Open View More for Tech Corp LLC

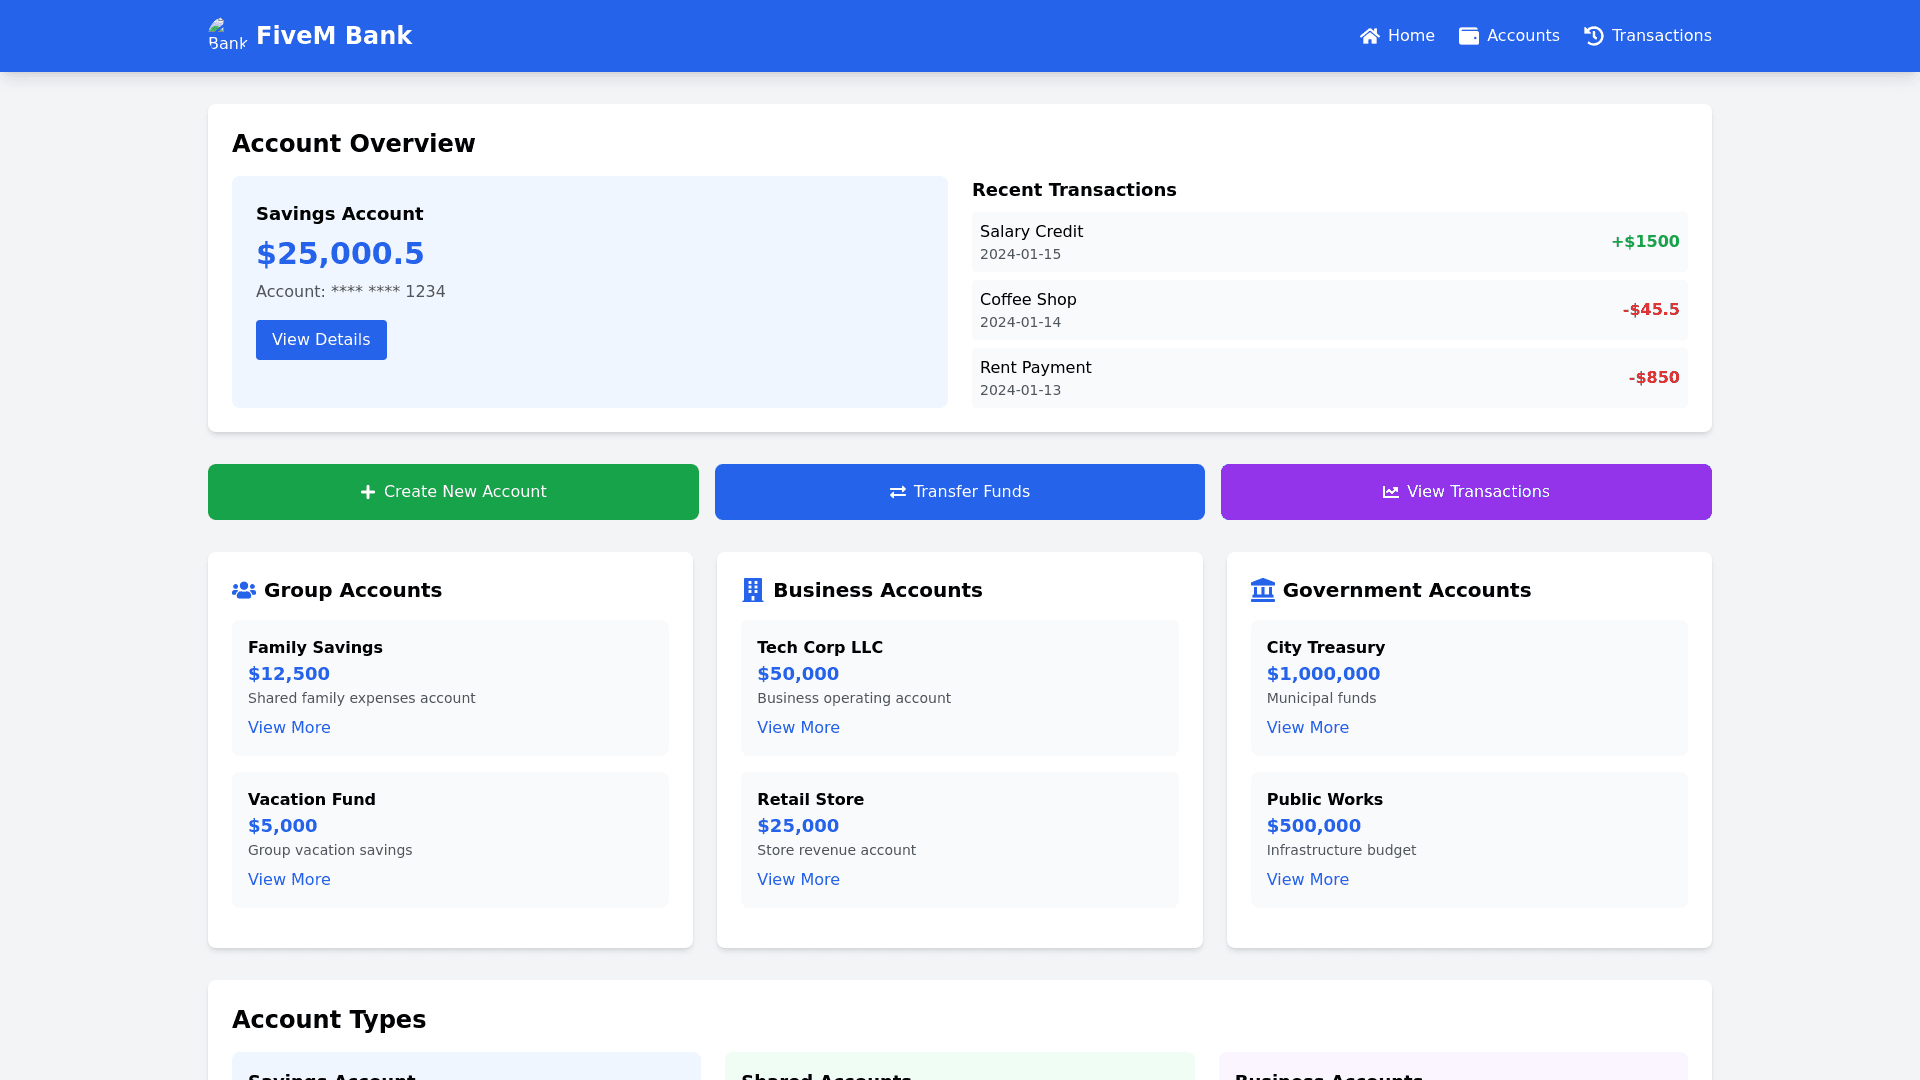coord(798,728)
